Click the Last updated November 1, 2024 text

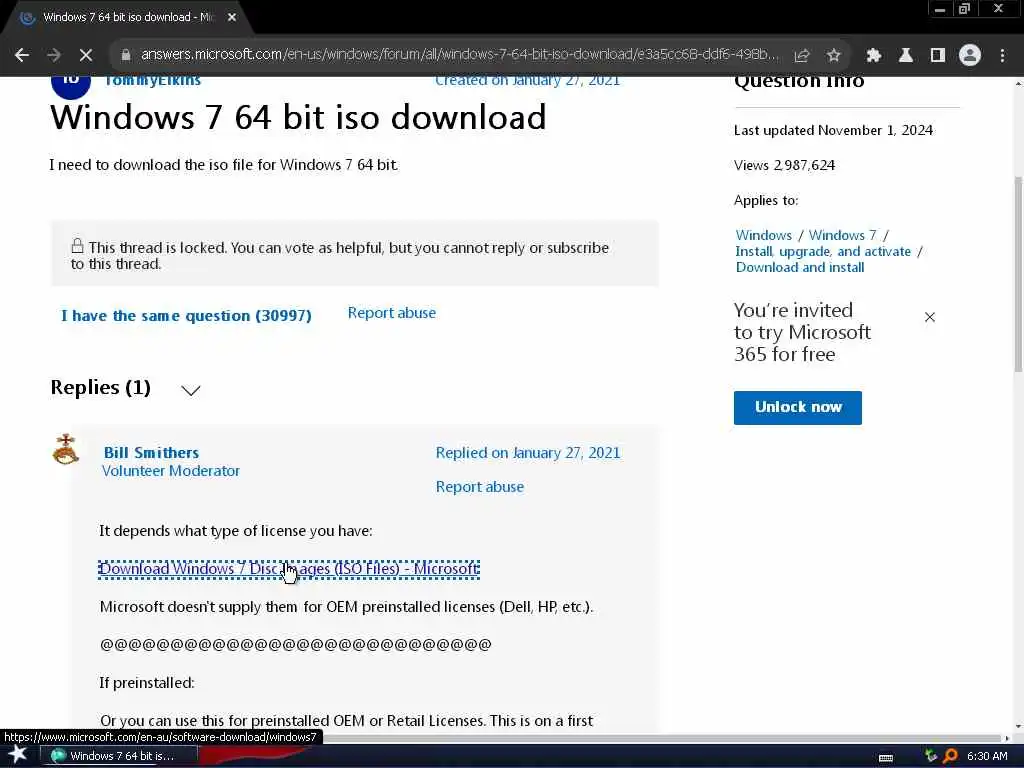click(833, 130)
